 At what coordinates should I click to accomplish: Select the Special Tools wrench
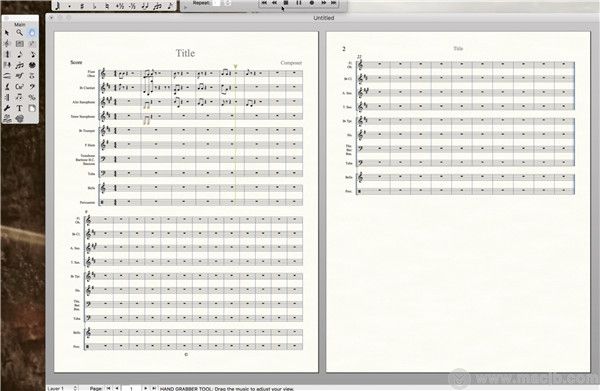pyautogui.click(x=7, y=108)
